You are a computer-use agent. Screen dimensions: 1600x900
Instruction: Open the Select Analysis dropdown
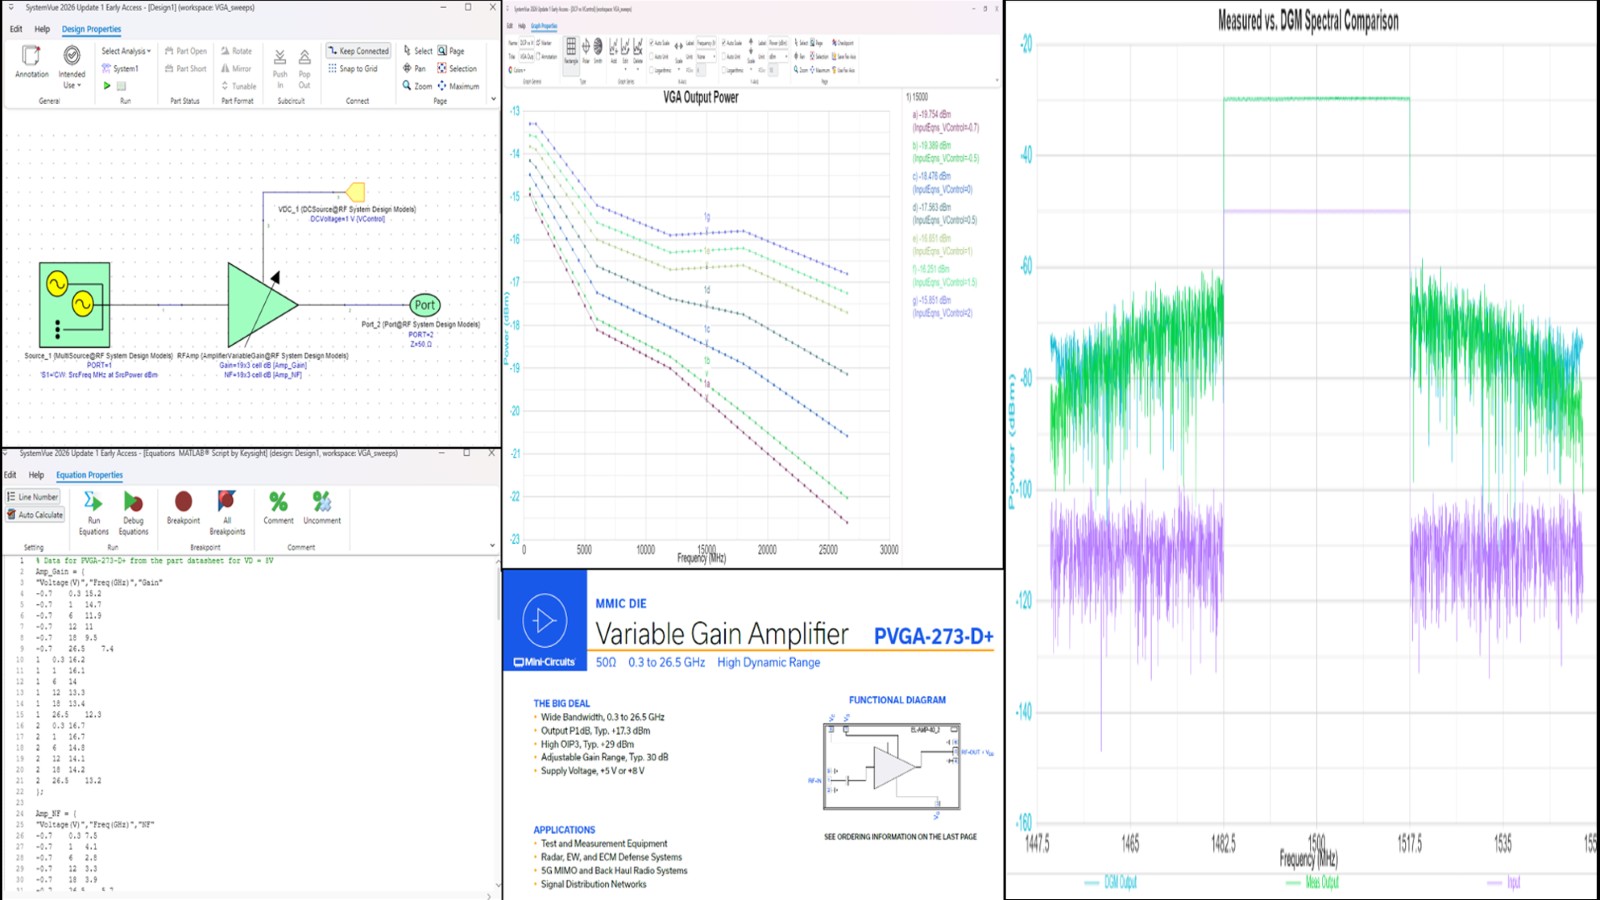(x=126, y=51)
